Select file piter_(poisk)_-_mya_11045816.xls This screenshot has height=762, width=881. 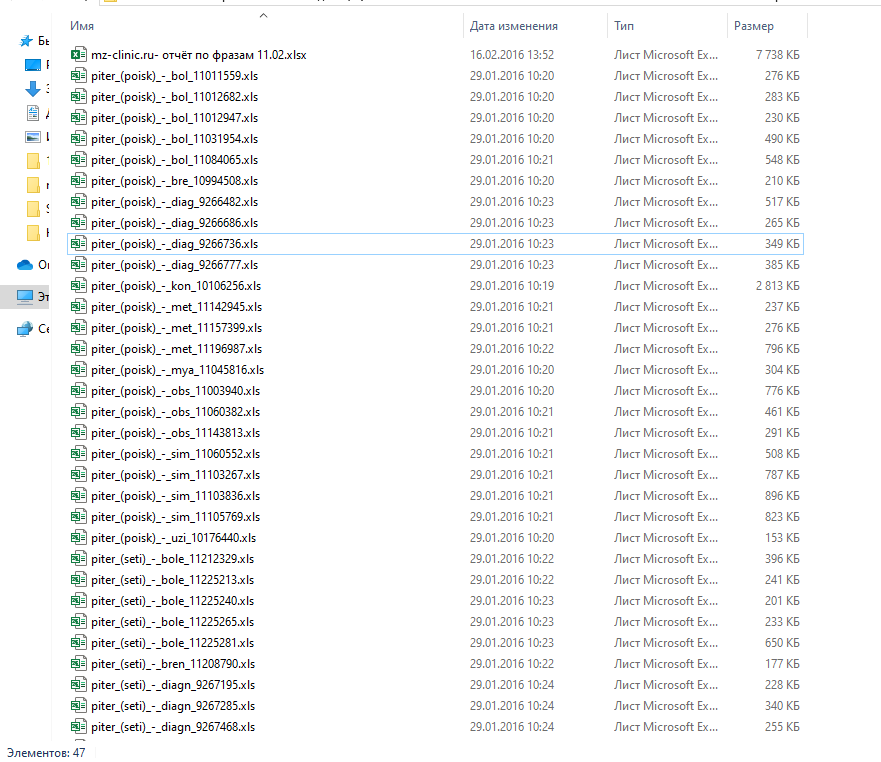(177, 370)
